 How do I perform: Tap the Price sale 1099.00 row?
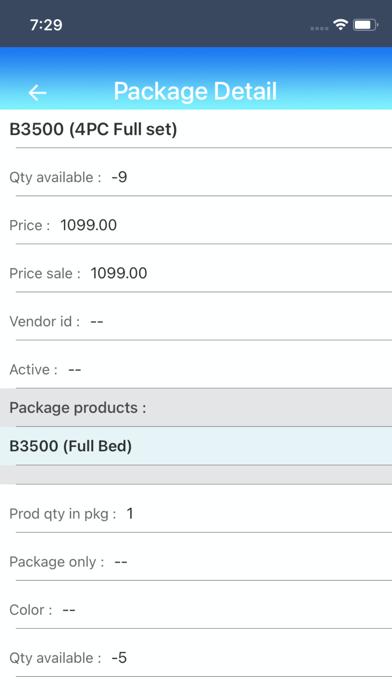pos(196,273)
